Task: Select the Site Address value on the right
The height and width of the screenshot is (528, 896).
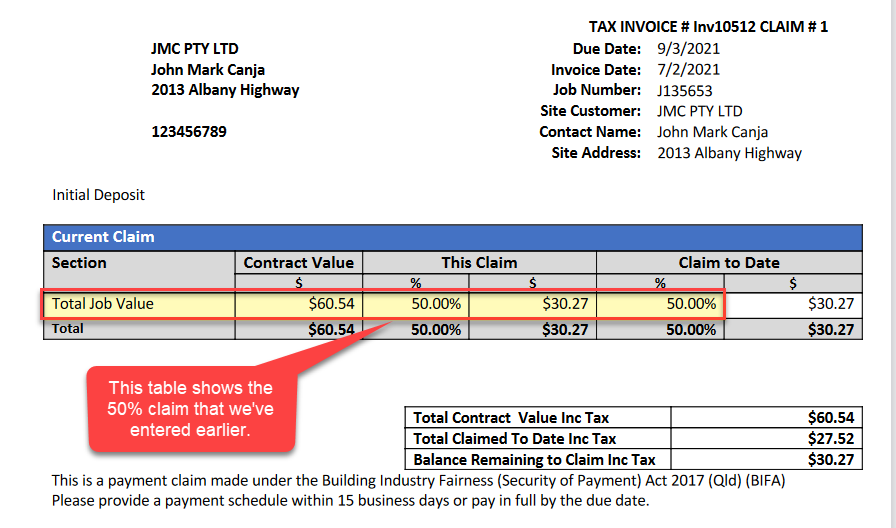Action: (x=729, y=153)
